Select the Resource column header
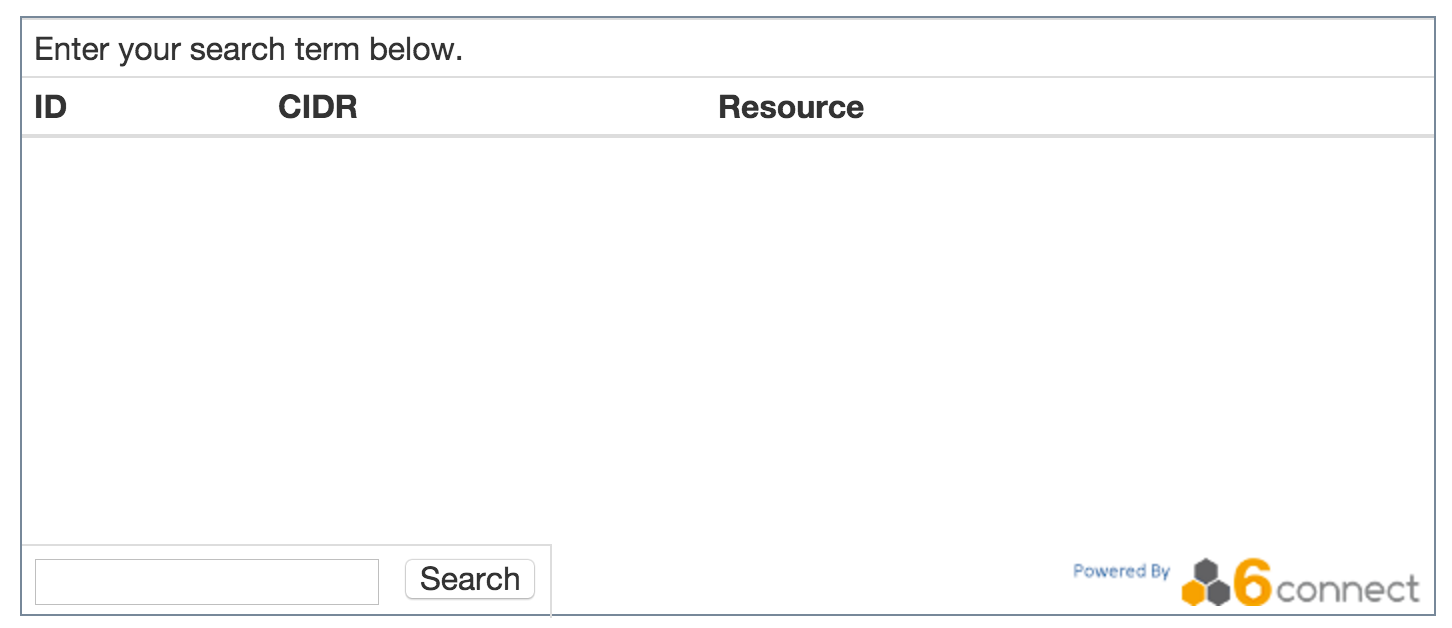The image size is (1452, 628). click(791, 107)
